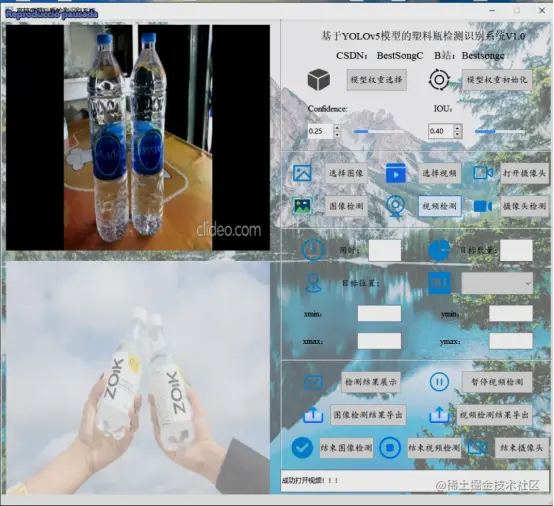Increase the IOU spinbox value
Screen dimensions: 554x506
(458, 128)
